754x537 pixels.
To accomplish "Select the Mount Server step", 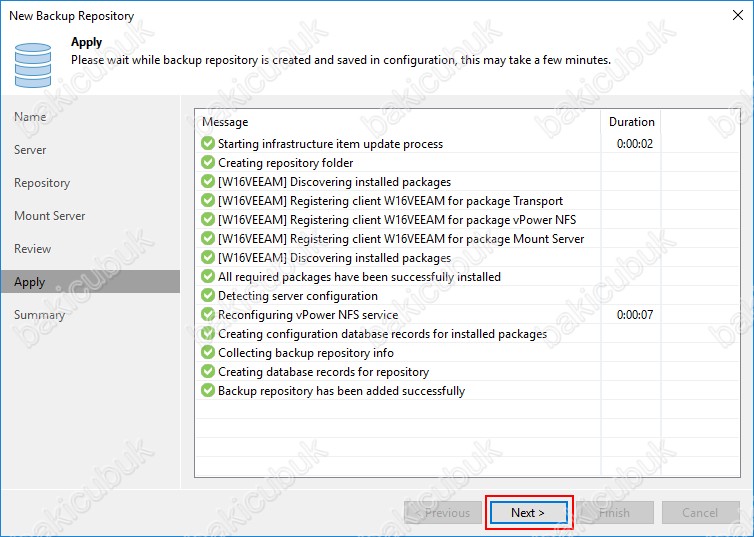I will click(x=49, y=216).
